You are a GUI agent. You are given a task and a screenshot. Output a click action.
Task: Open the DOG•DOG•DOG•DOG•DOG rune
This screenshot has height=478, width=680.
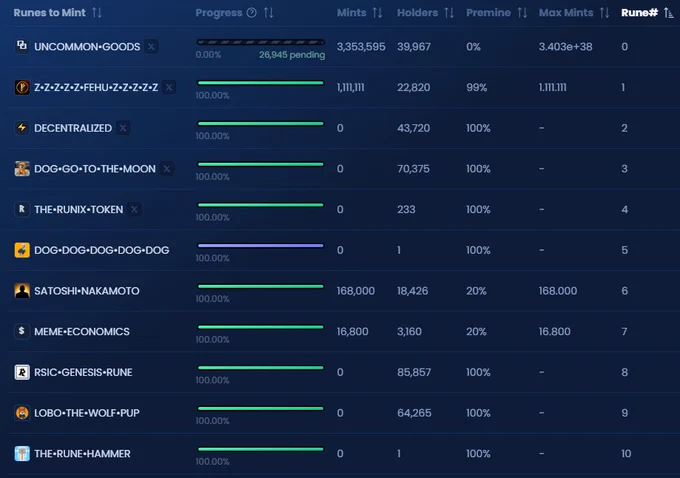tap(101, 250)
